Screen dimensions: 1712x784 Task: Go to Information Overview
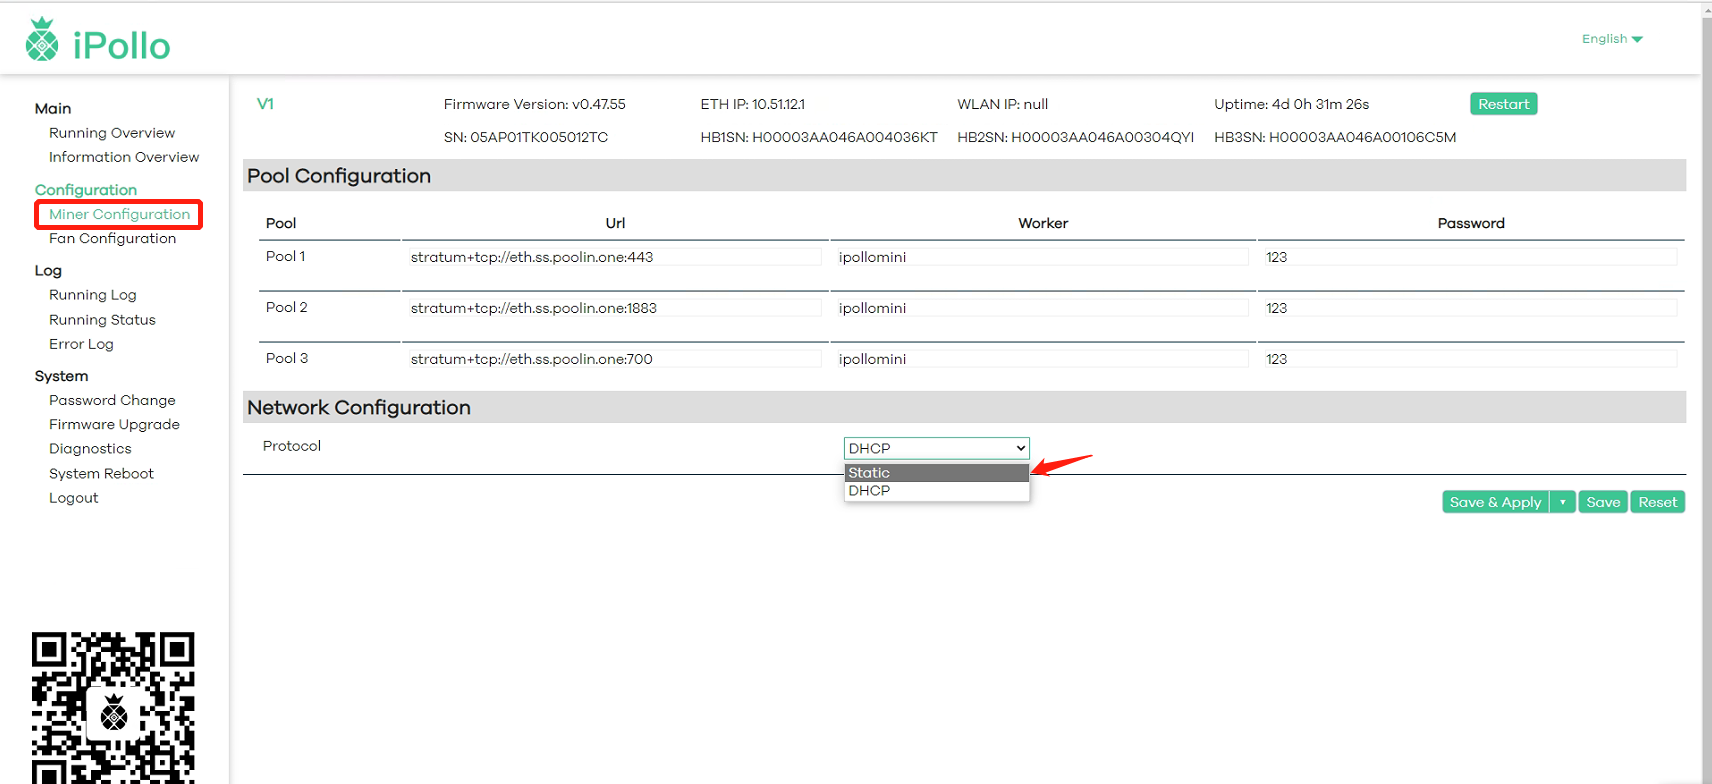124,157
